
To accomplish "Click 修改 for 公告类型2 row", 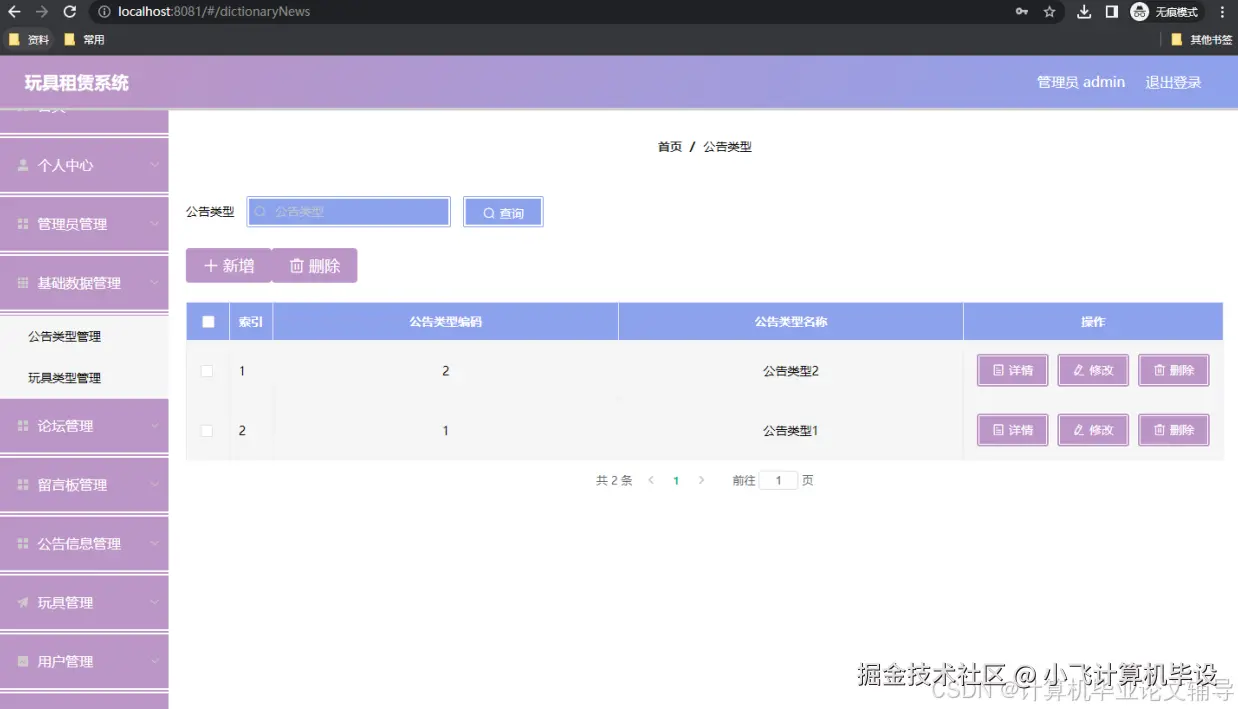I will [1093, 370].
